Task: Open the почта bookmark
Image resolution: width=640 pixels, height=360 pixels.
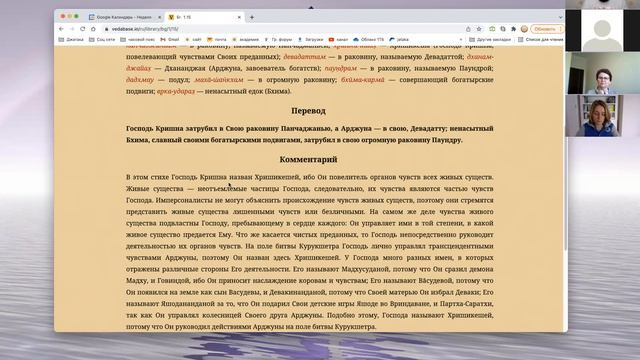Action: coord(217,40)
